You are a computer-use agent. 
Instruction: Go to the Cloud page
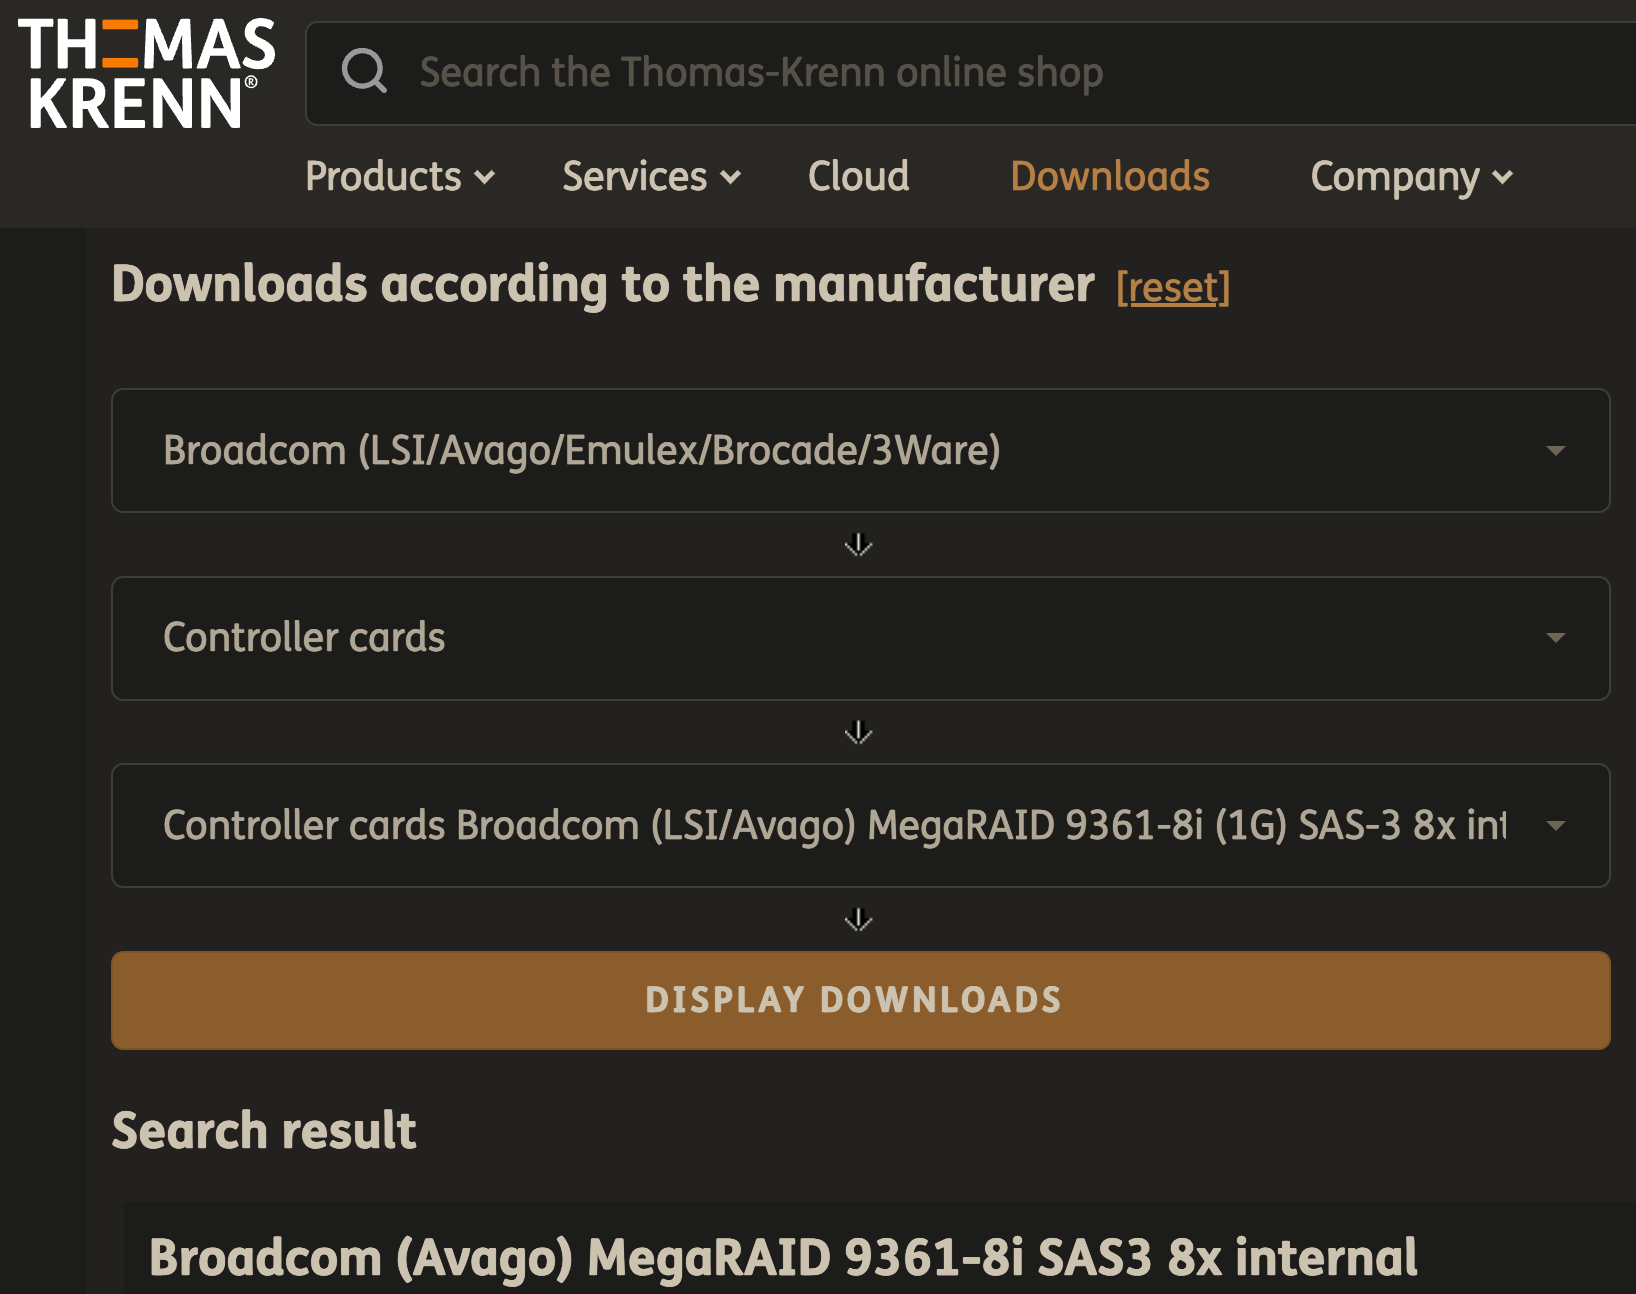(x=859, y=177)
